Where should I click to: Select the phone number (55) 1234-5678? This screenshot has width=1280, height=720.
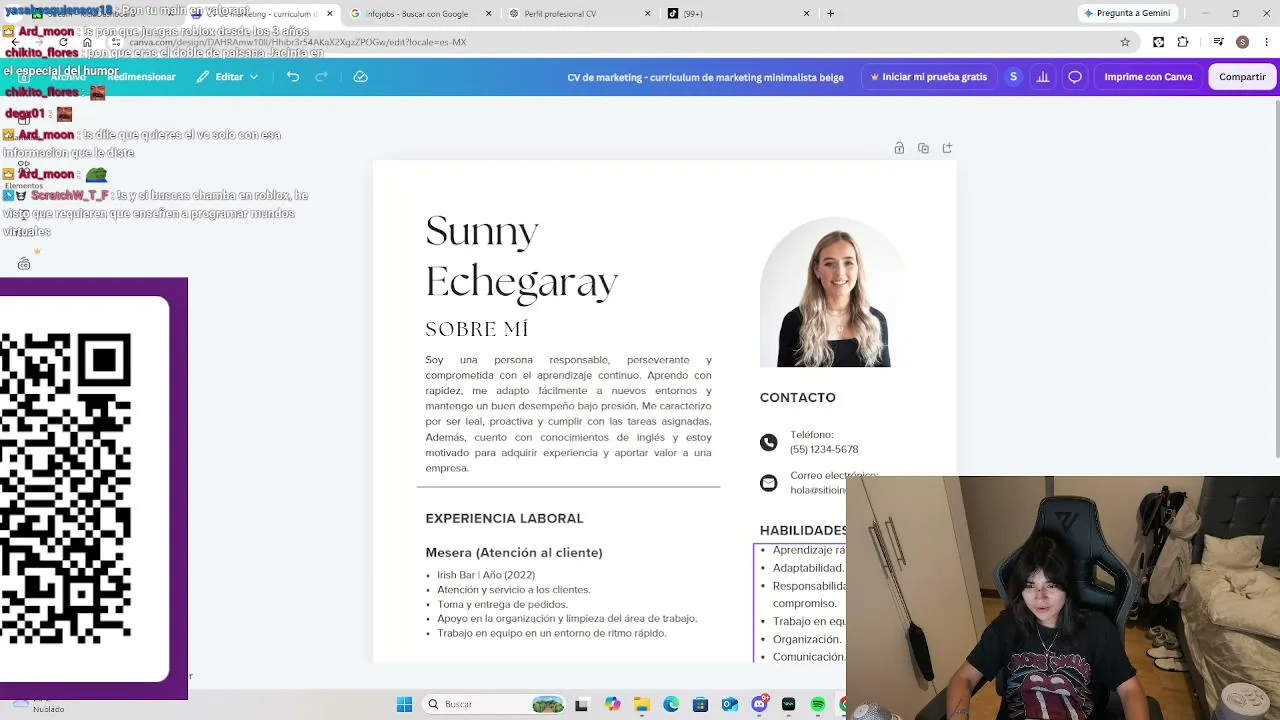[824, 449]
